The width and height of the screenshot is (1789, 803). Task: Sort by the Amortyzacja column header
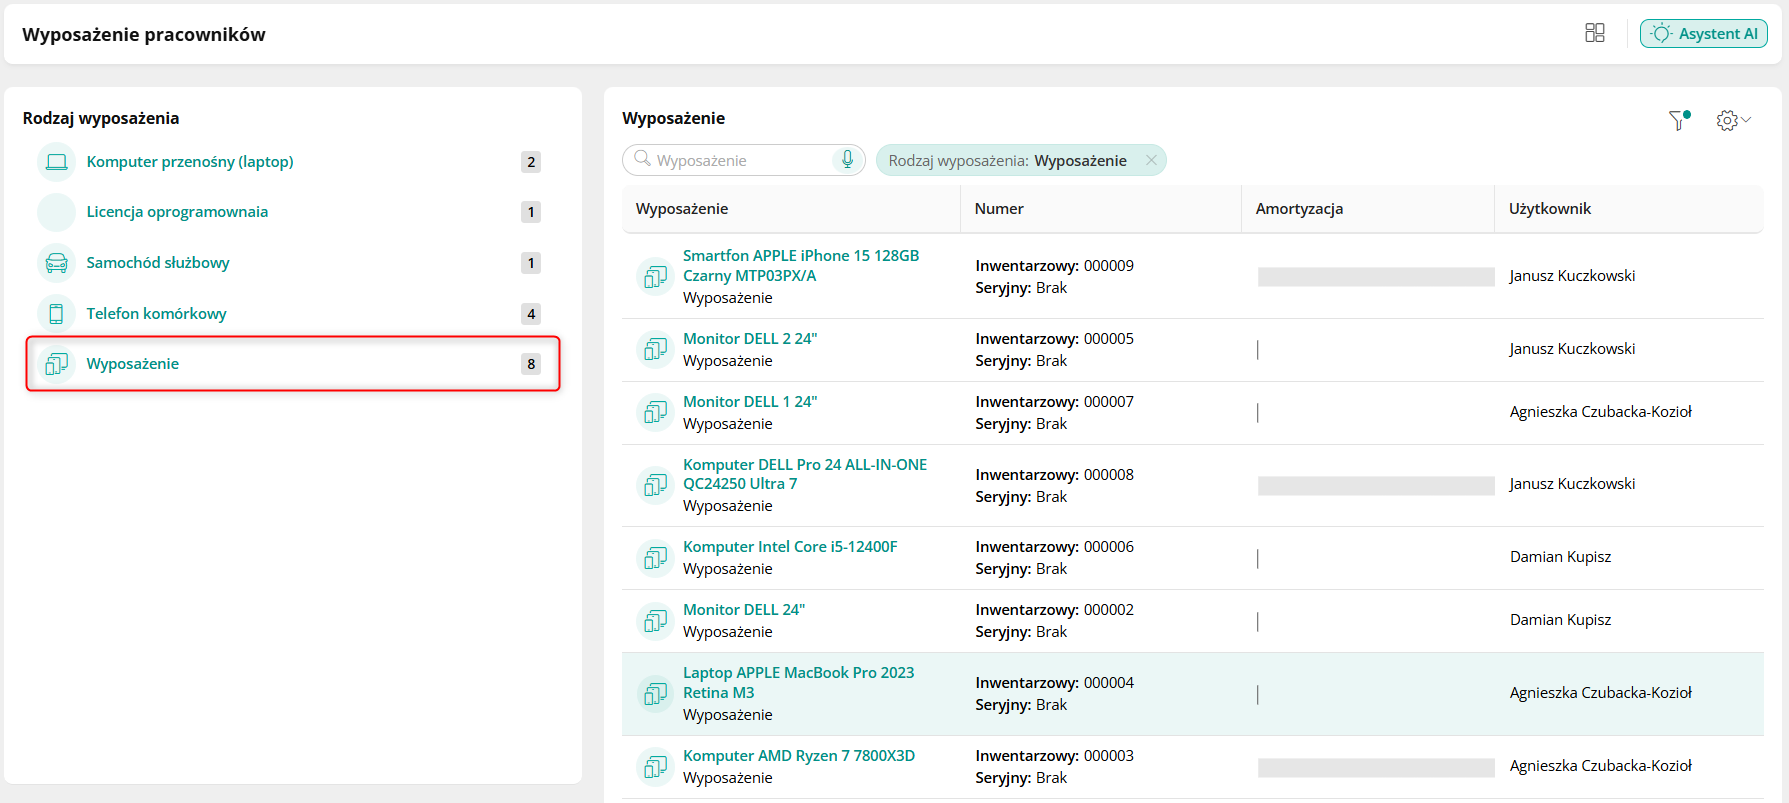(x=1299, y=209)
